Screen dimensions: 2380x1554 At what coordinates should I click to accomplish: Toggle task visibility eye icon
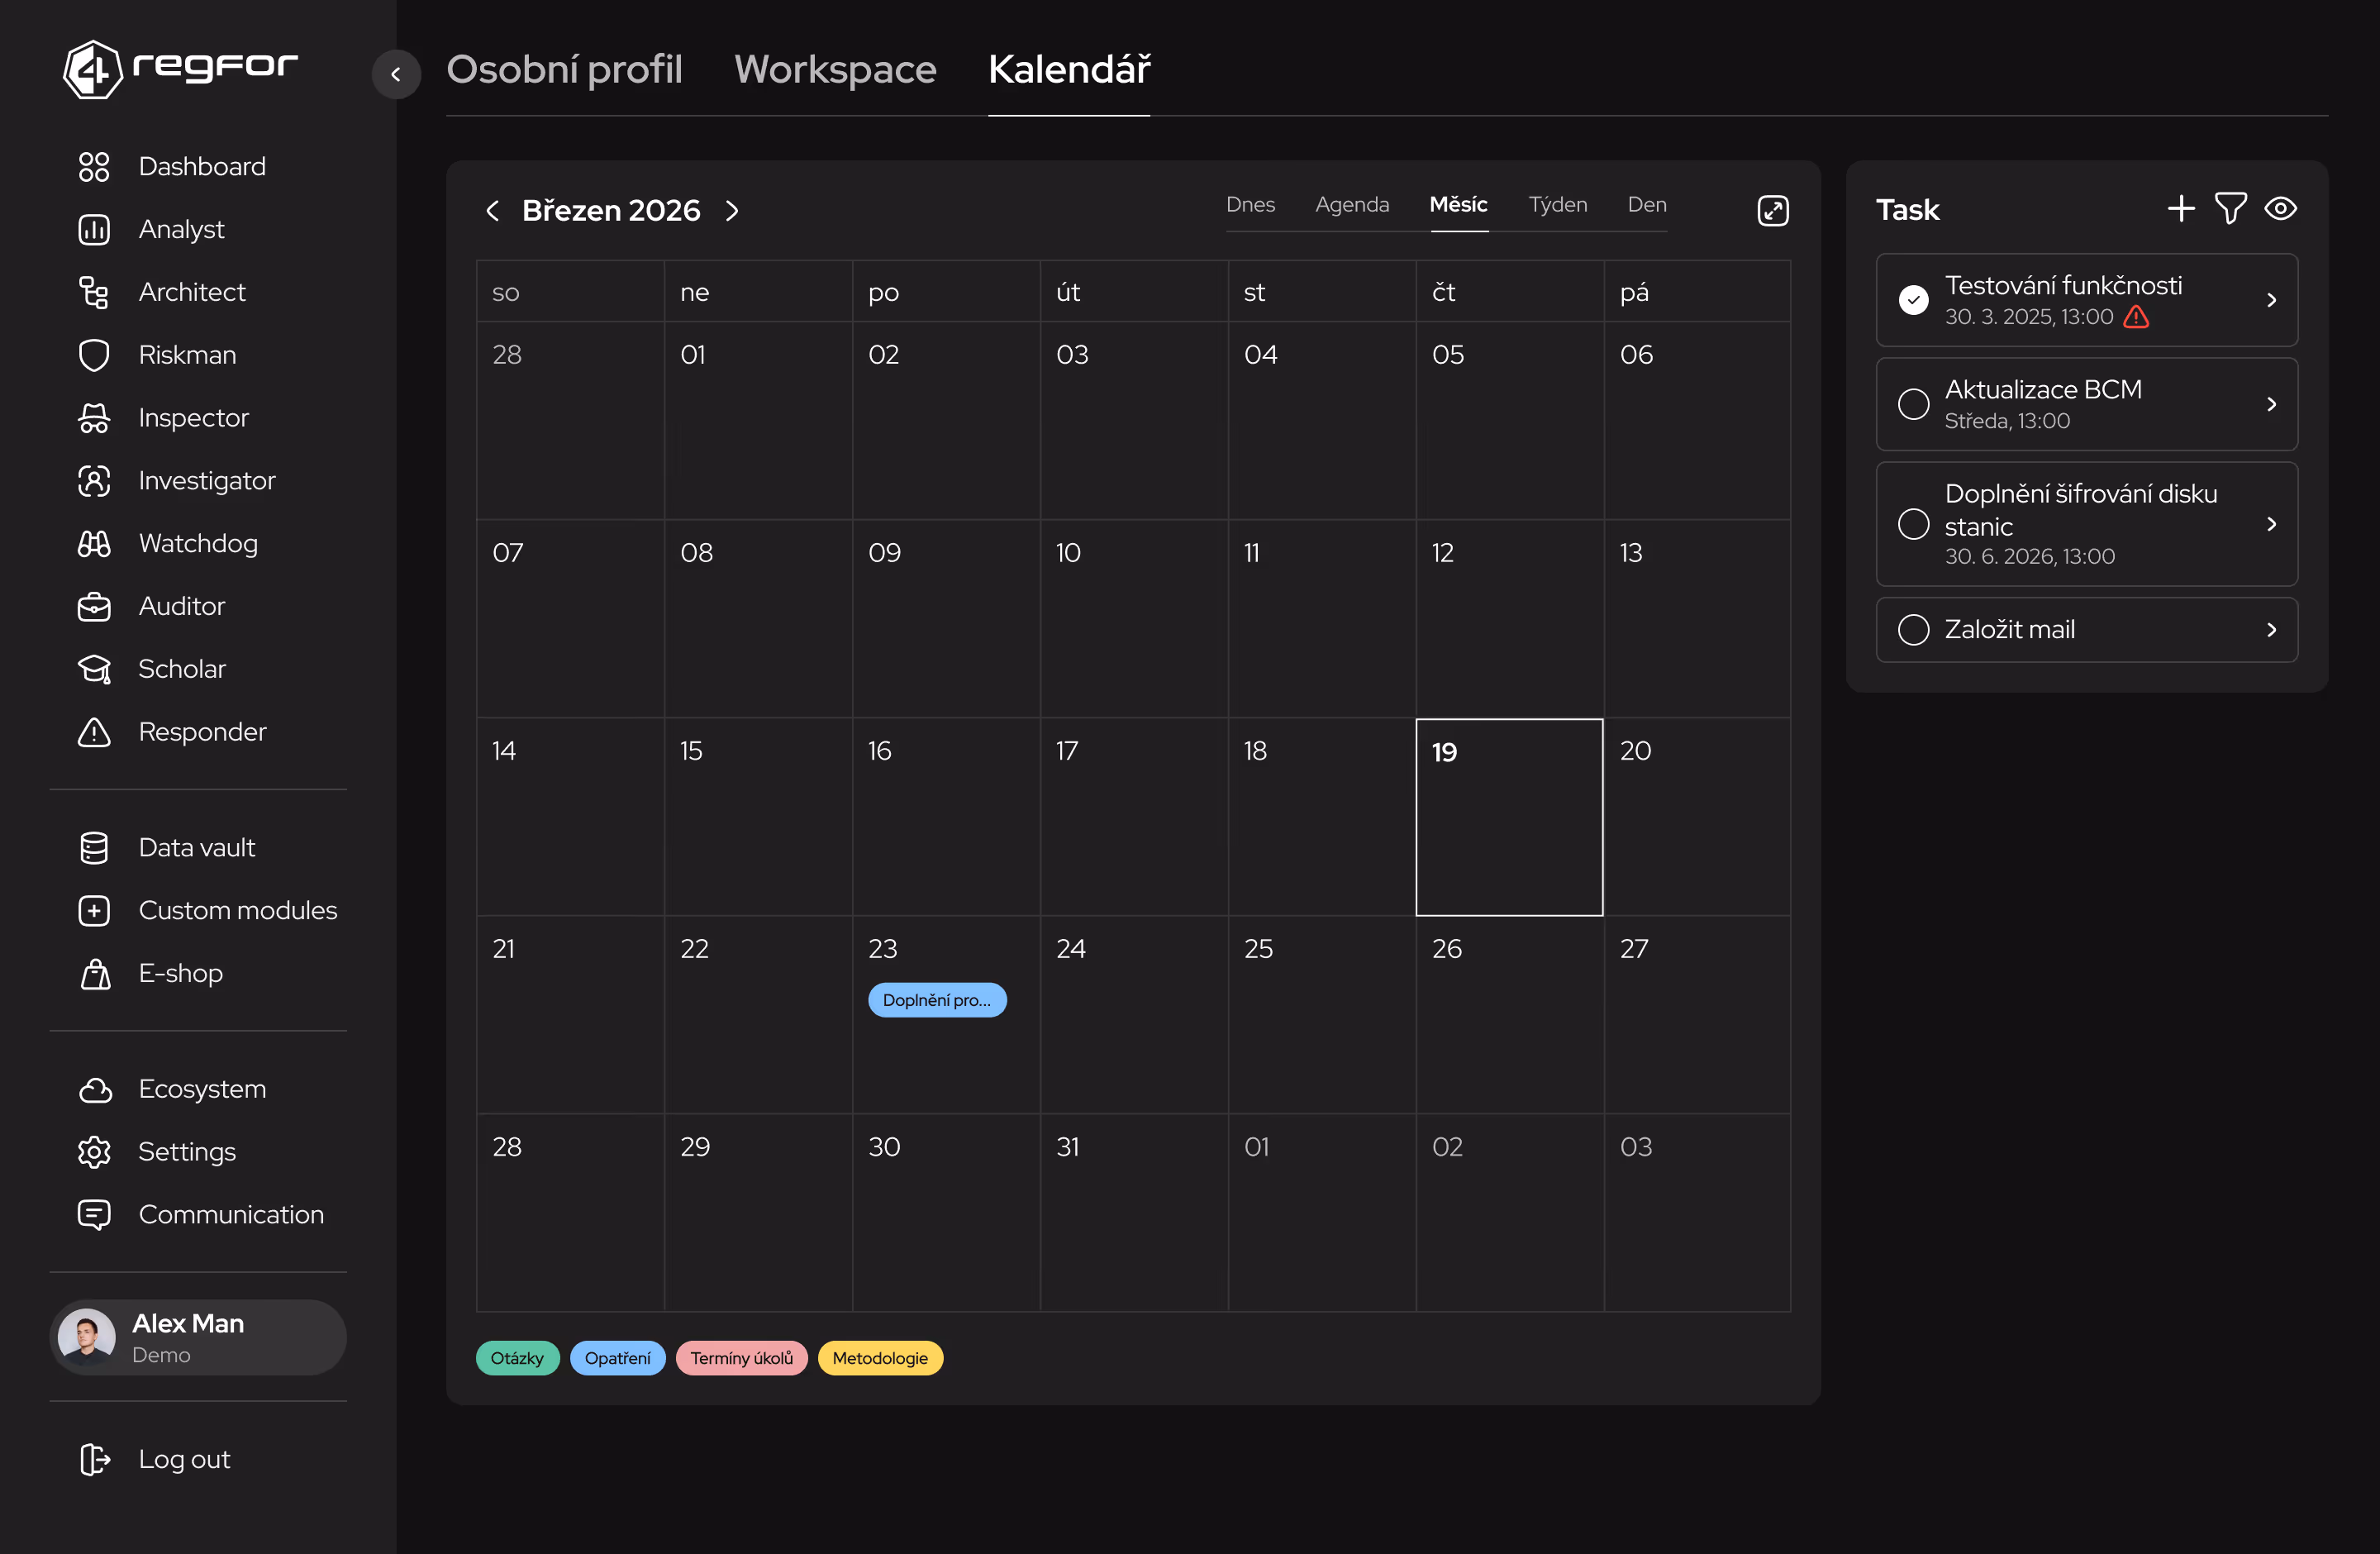2280,209
